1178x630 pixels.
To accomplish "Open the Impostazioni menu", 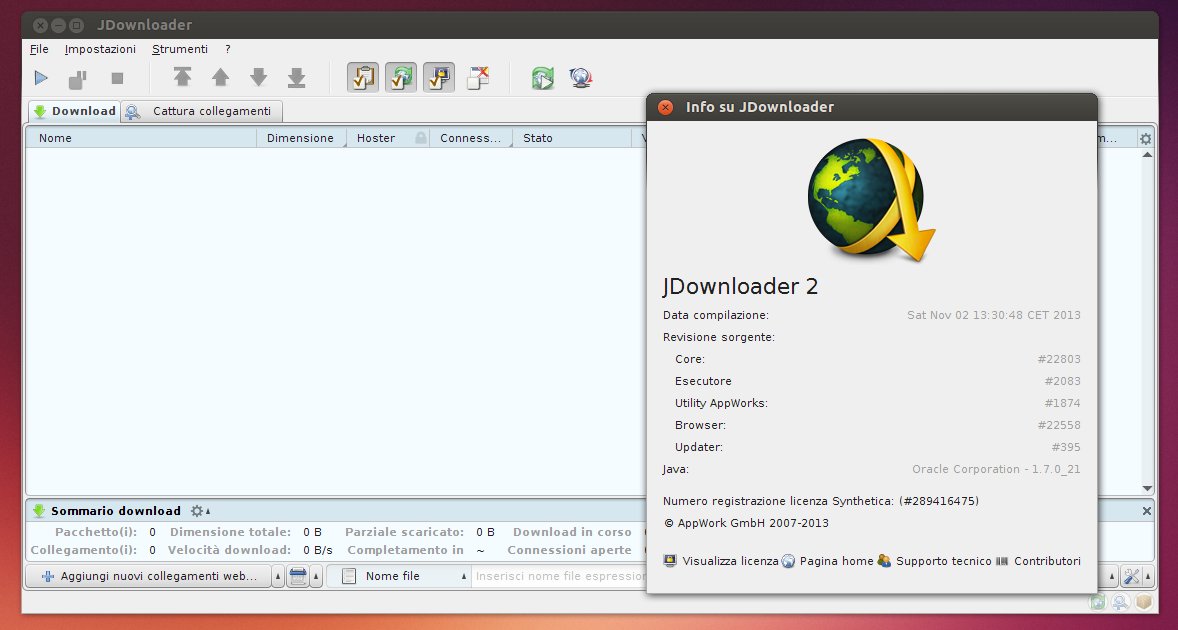I will pos(100,49).
